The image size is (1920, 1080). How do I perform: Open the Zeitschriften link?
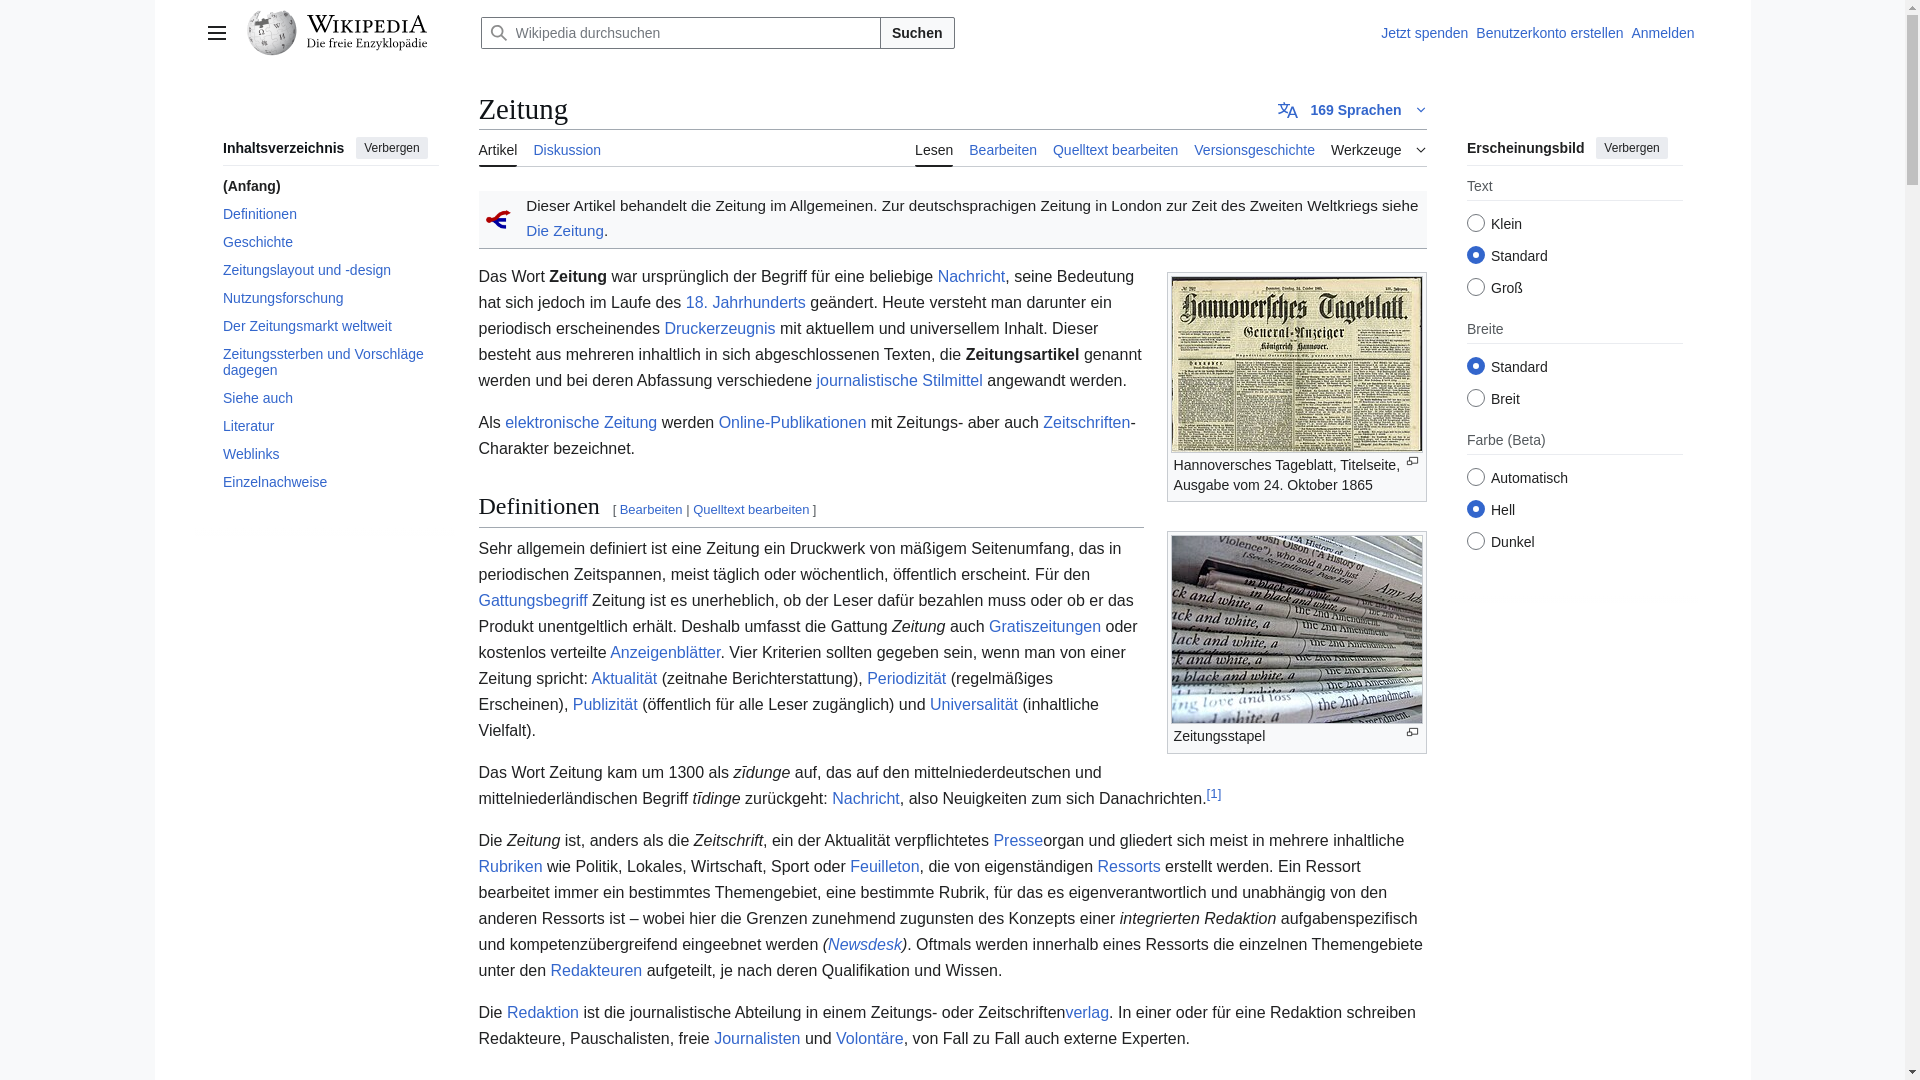[1086, 423]
